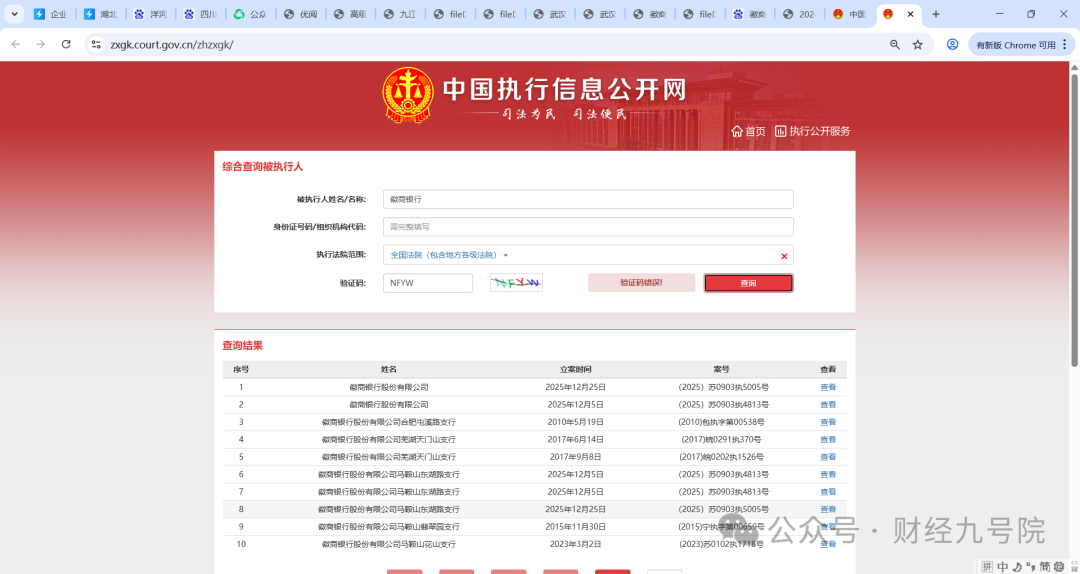Click the page vertical scrollbar thumb
Image resolution: width=1080 pixels, height=574 pixels.
tap(1074, 219)
